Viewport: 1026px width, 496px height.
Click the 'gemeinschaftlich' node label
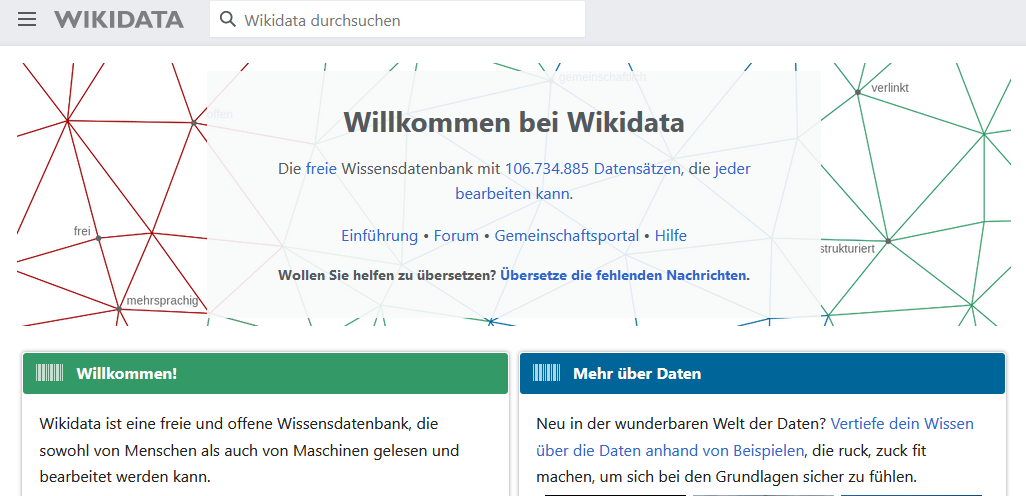[603, 77]
